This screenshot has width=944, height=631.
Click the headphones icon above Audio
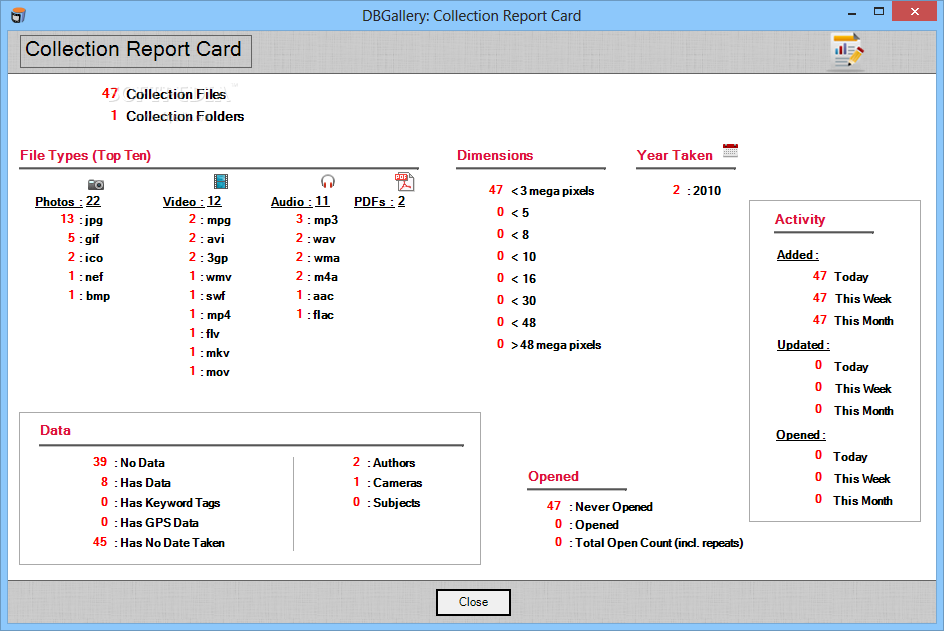[328, 181]
